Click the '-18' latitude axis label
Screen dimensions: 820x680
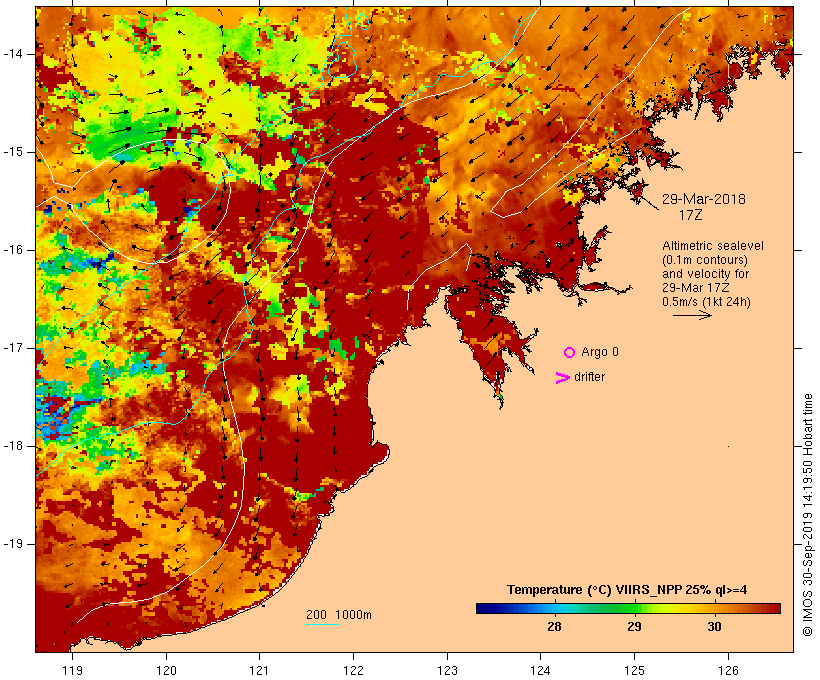click(x=13, y=446)
